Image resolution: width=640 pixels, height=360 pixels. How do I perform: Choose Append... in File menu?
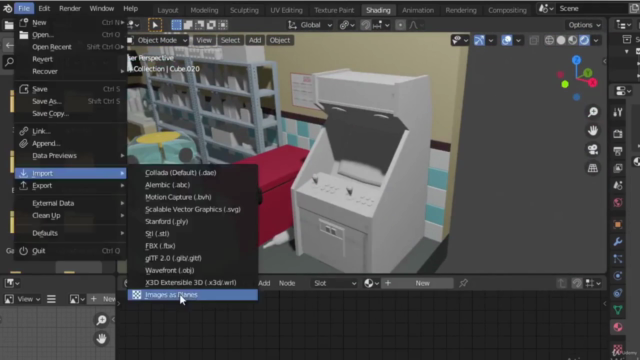click(71, 143)
